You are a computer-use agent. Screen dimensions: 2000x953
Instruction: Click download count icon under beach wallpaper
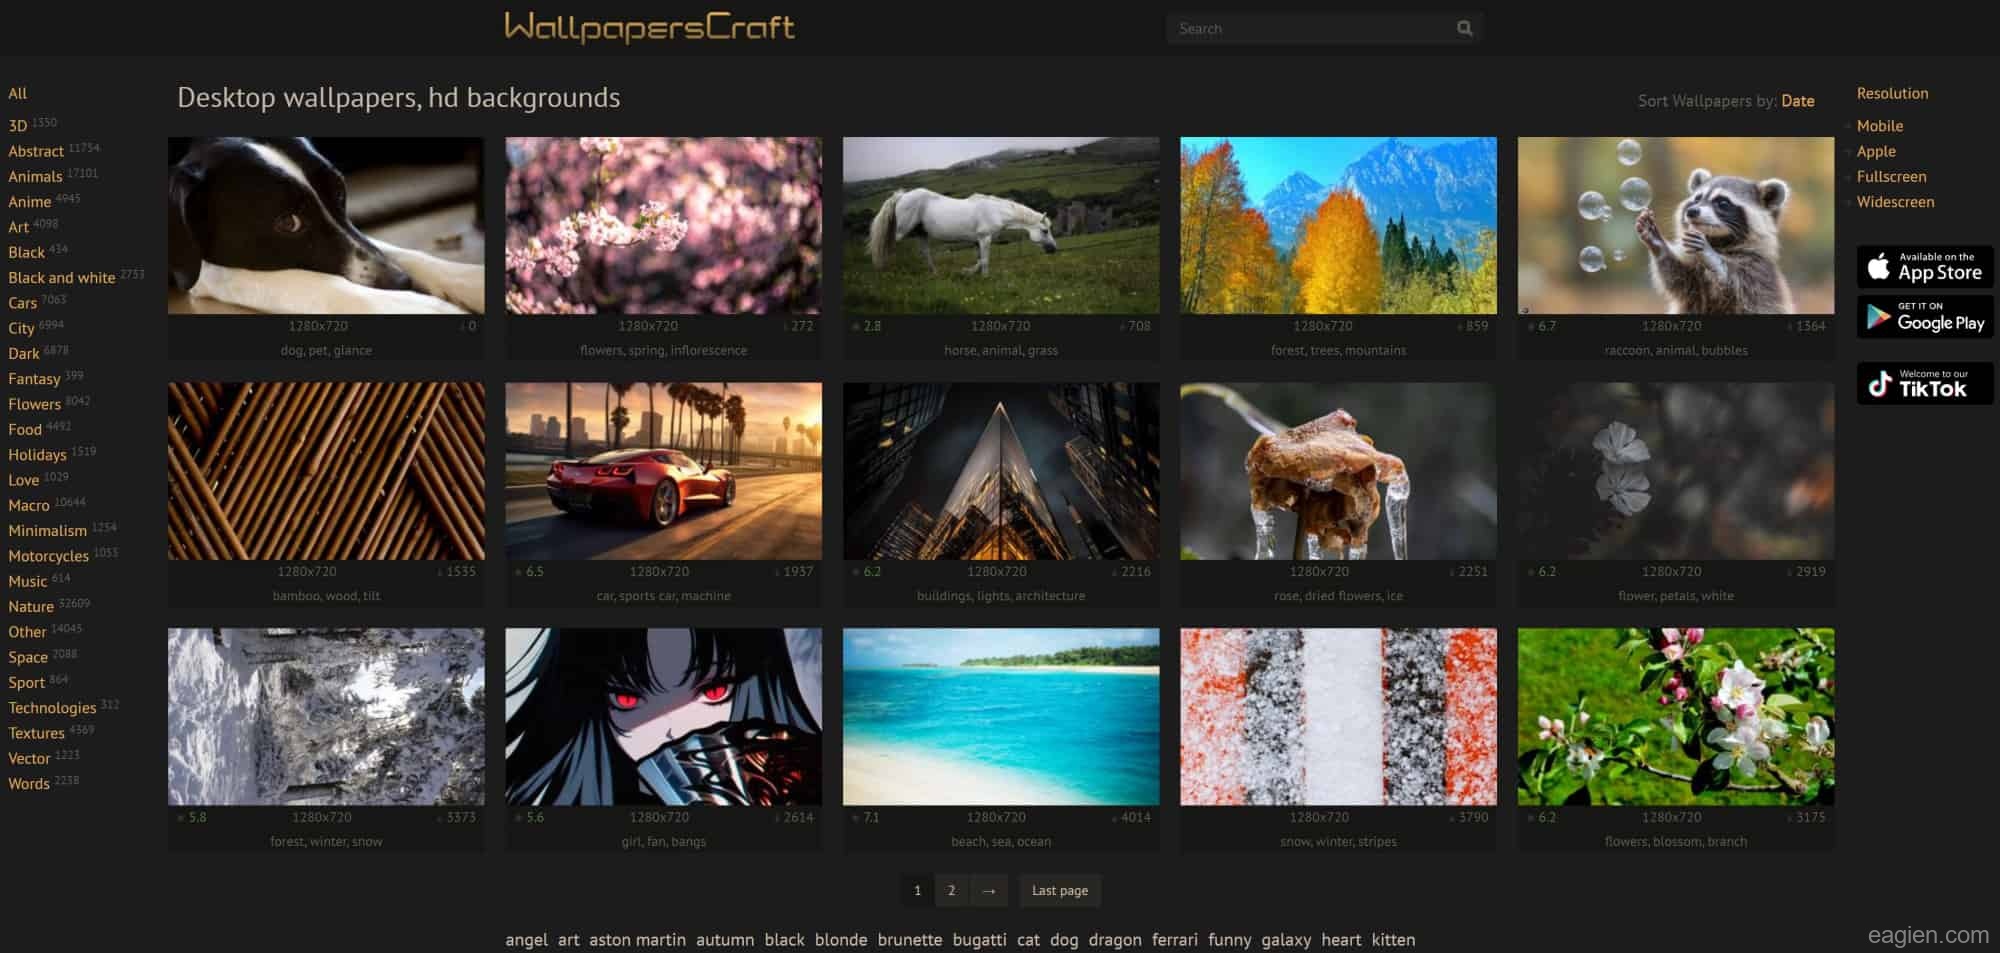(1114, 818)
